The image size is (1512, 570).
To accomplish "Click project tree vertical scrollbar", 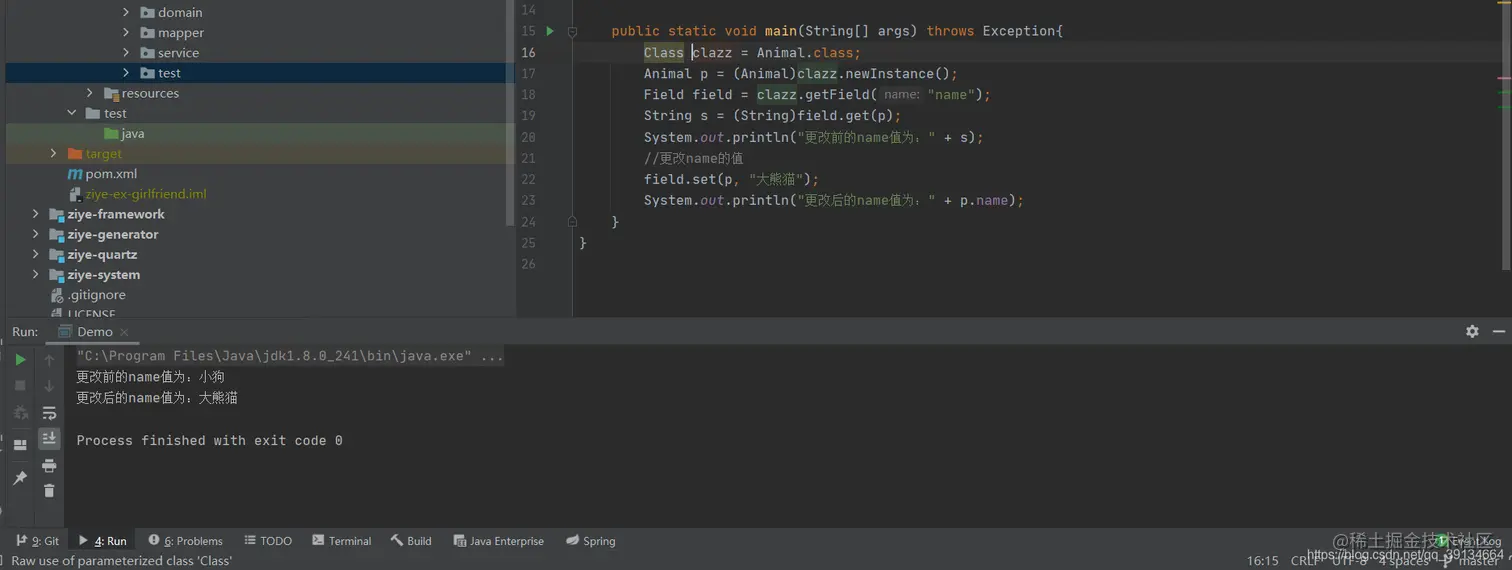I will (512, 112).
